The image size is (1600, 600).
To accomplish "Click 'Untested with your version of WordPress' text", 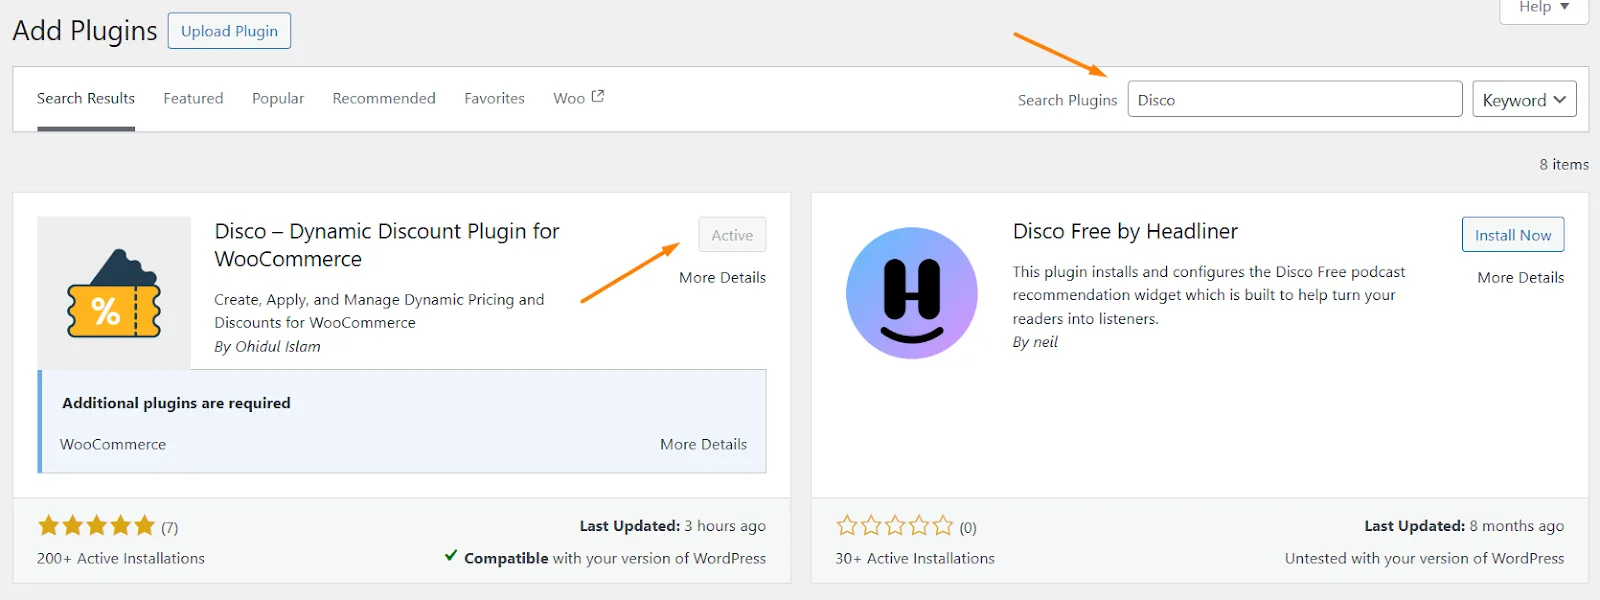I will 1424,558.
